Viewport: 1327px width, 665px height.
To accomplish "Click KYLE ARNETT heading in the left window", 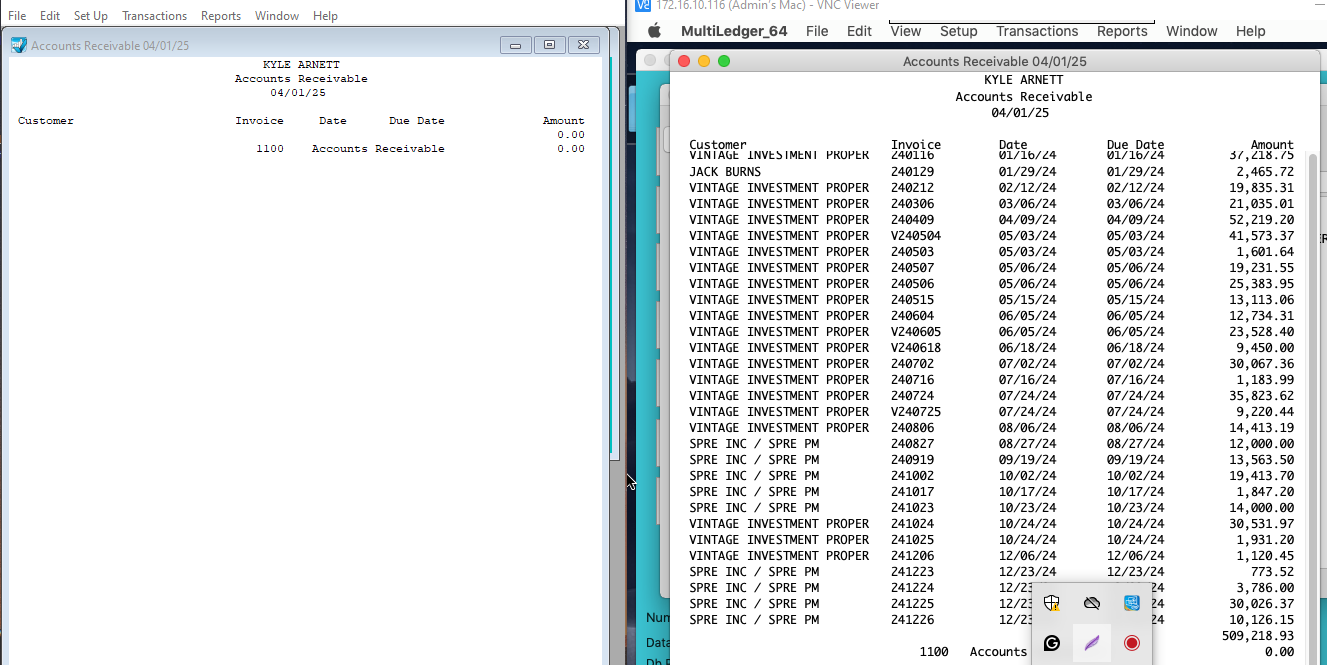I will click(x=301, y=65).
